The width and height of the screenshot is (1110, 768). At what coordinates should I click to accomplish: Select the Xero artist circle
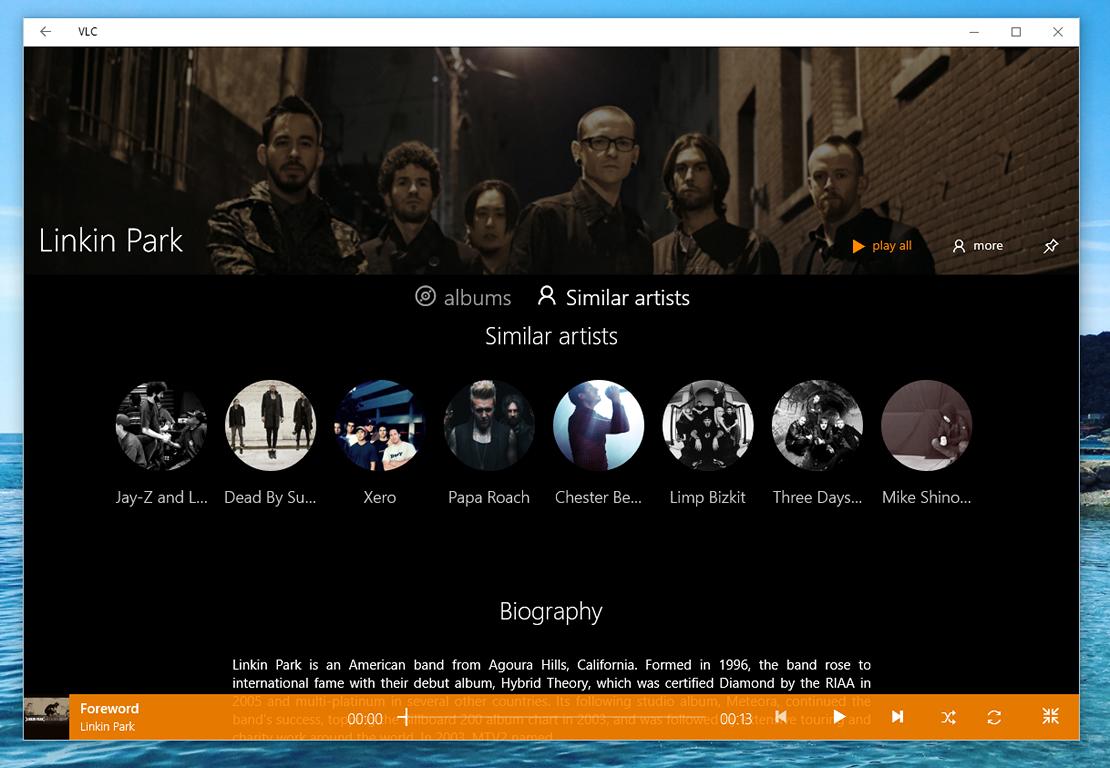click(x=379, y=425)
